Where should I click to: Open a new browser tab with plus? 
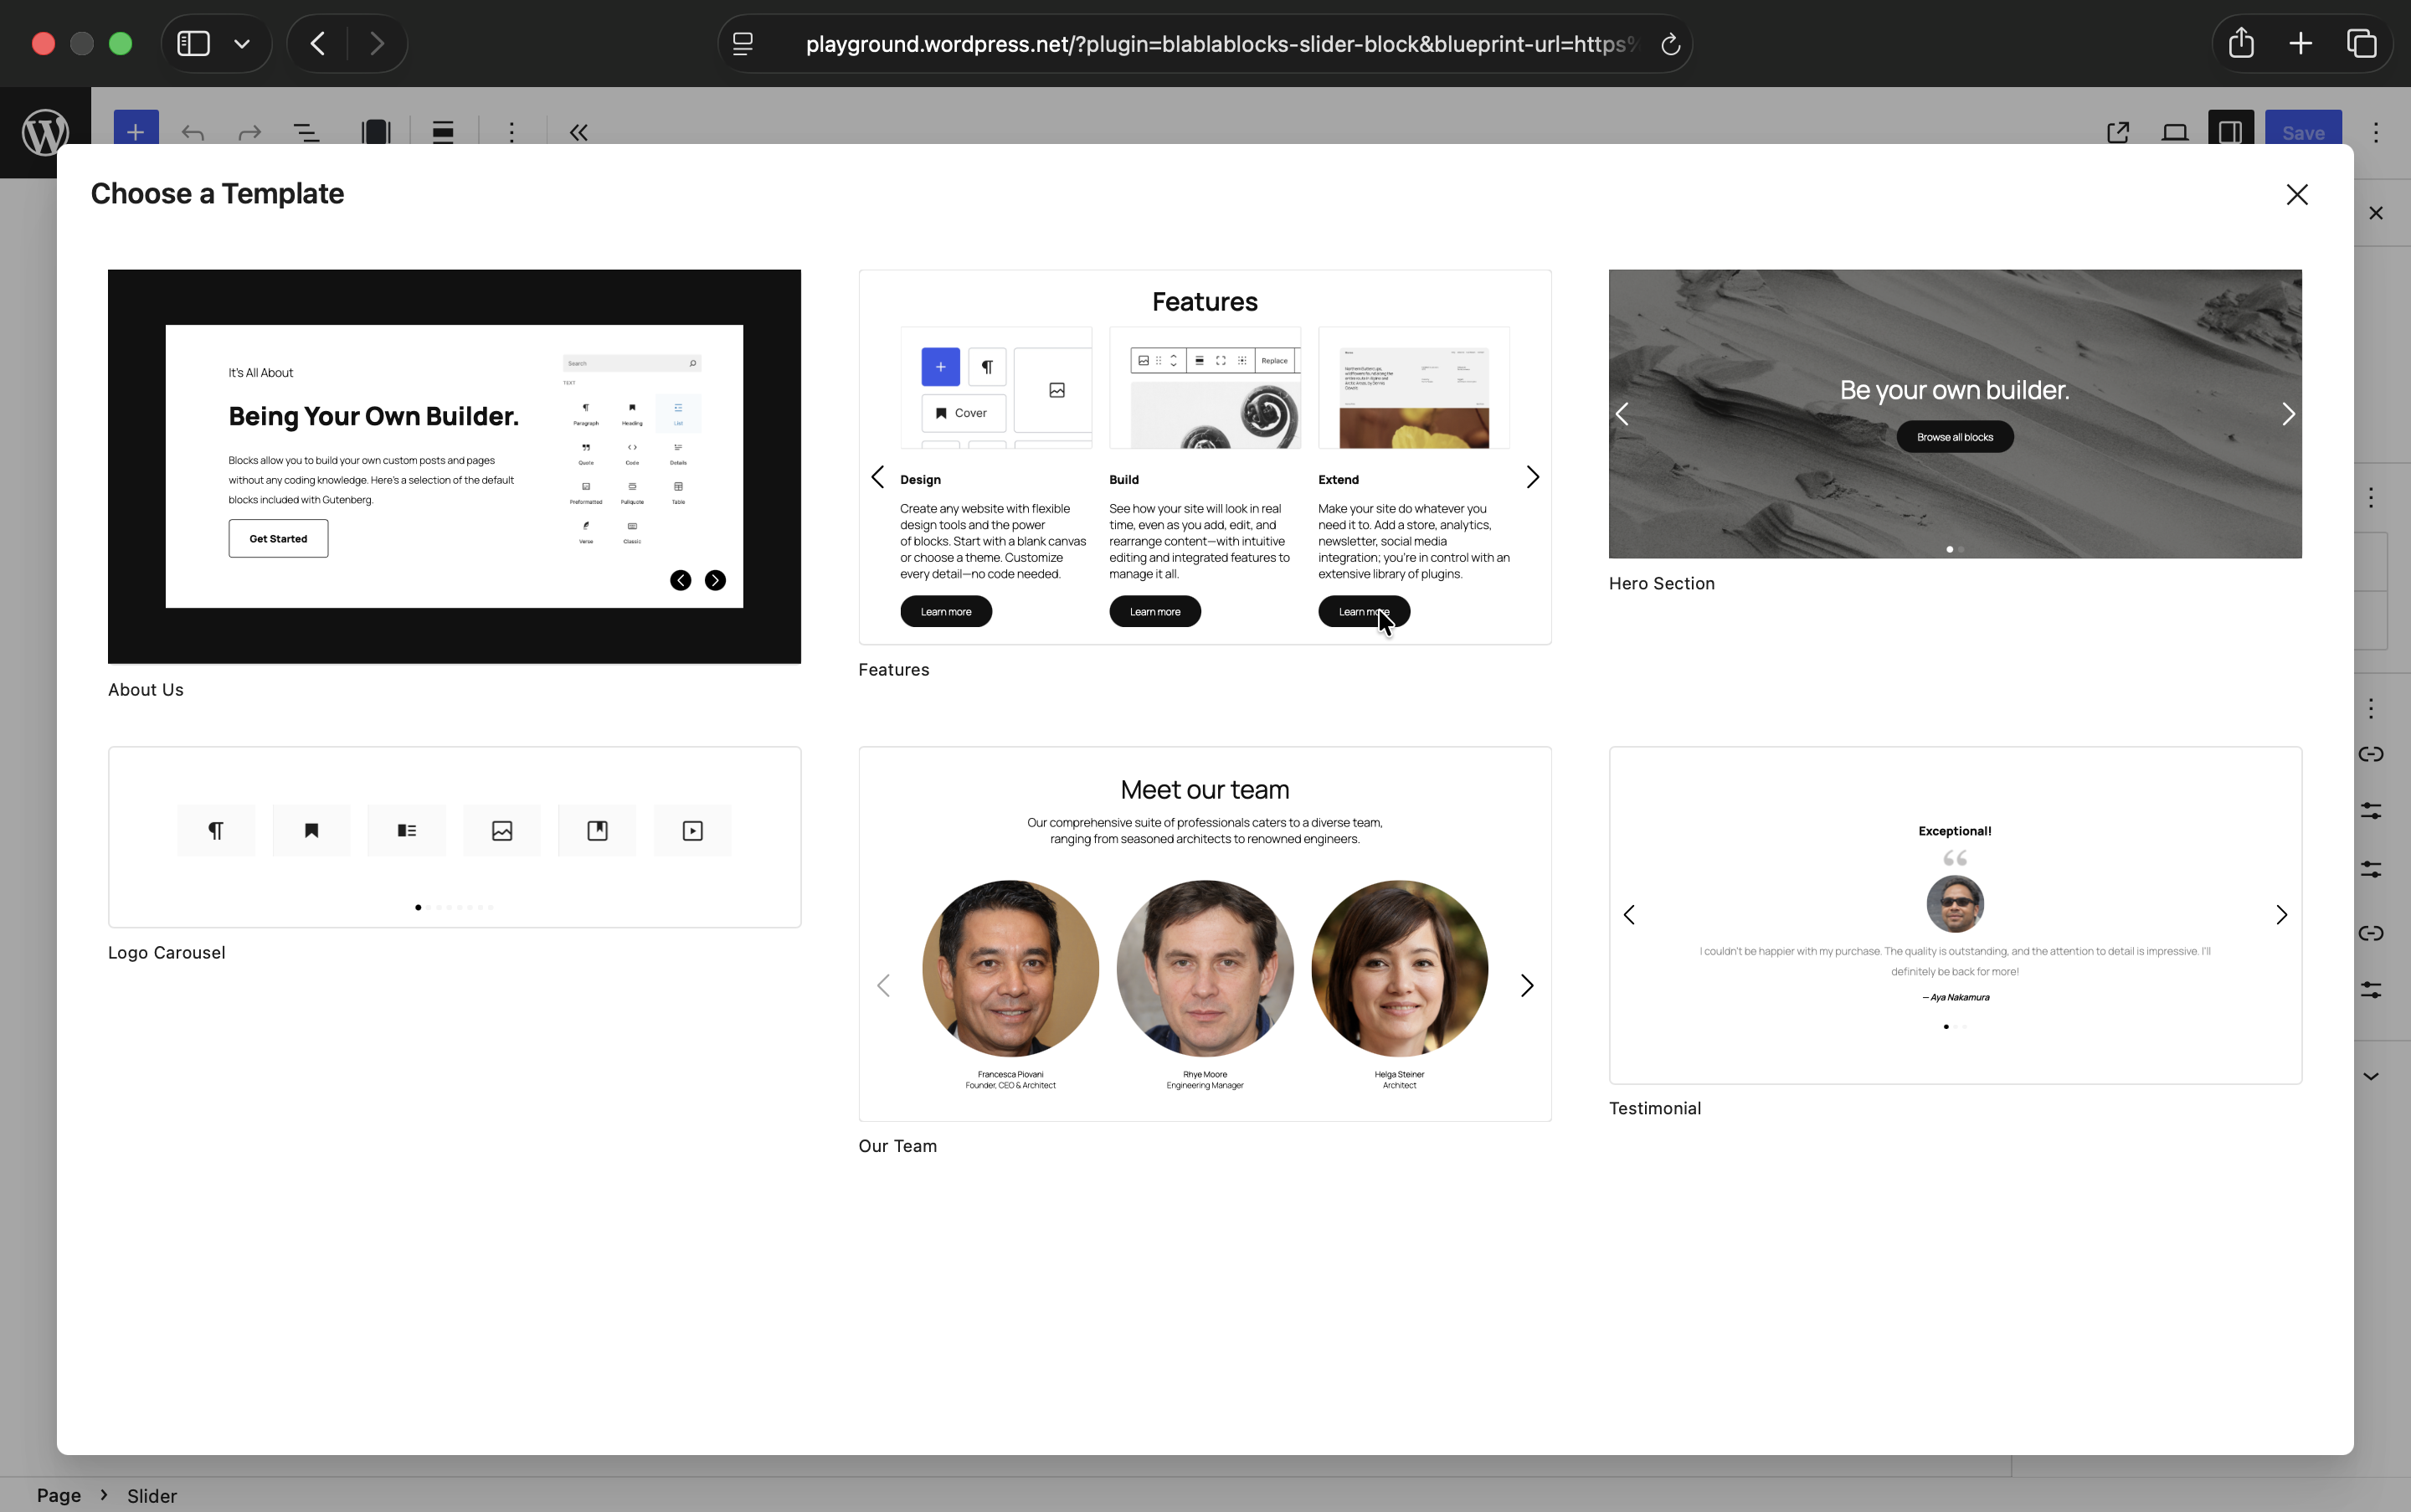coord(2300,44)
